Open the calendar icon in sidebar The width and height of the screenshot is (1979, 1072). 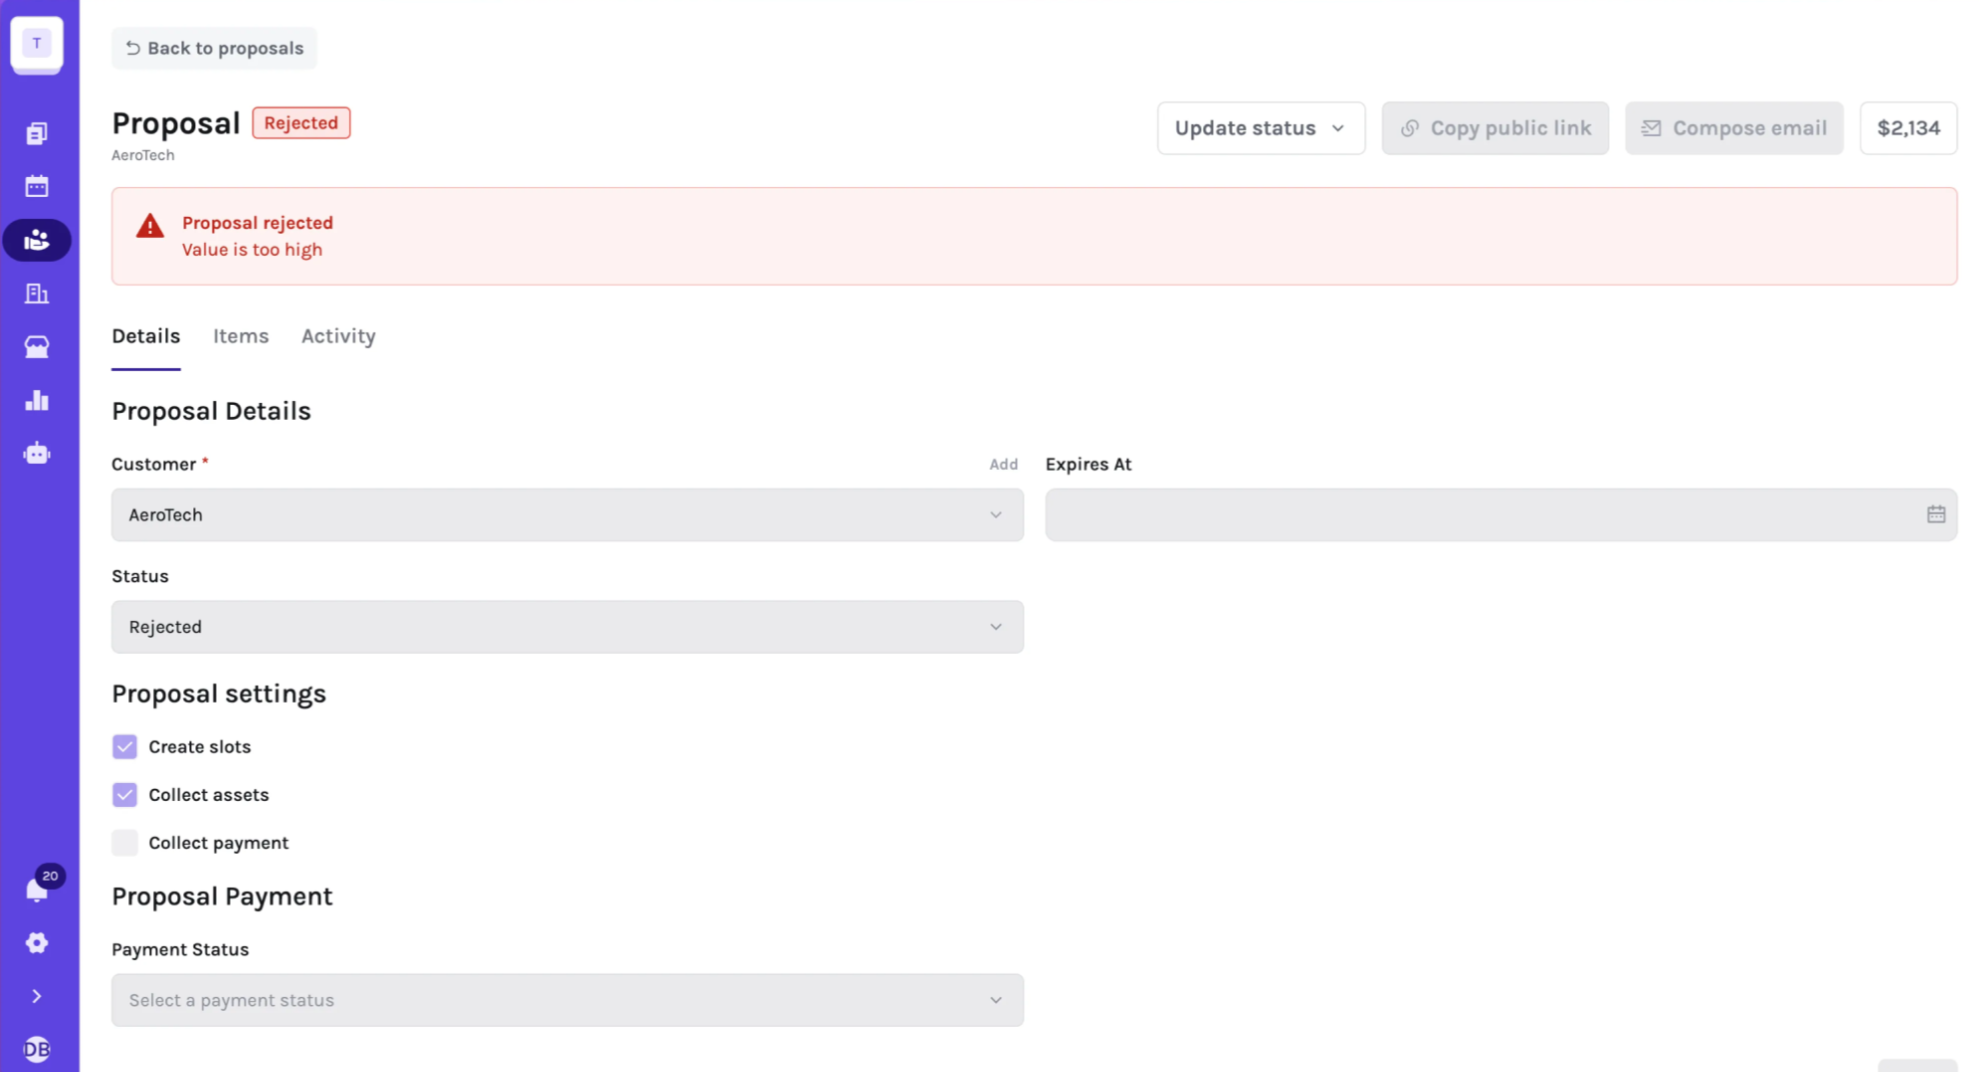pyautogui.click(x=37, y=186)
